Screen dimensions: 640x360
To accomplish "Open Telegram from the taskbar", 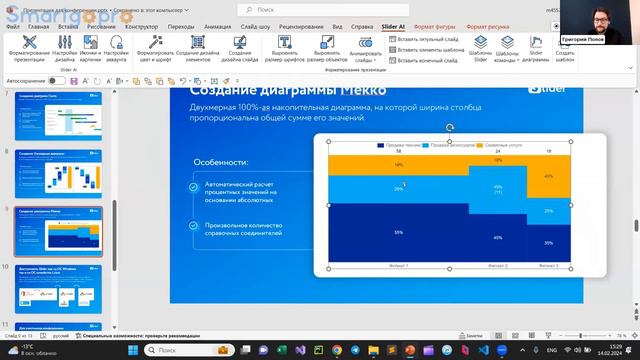I will point(355,350).
